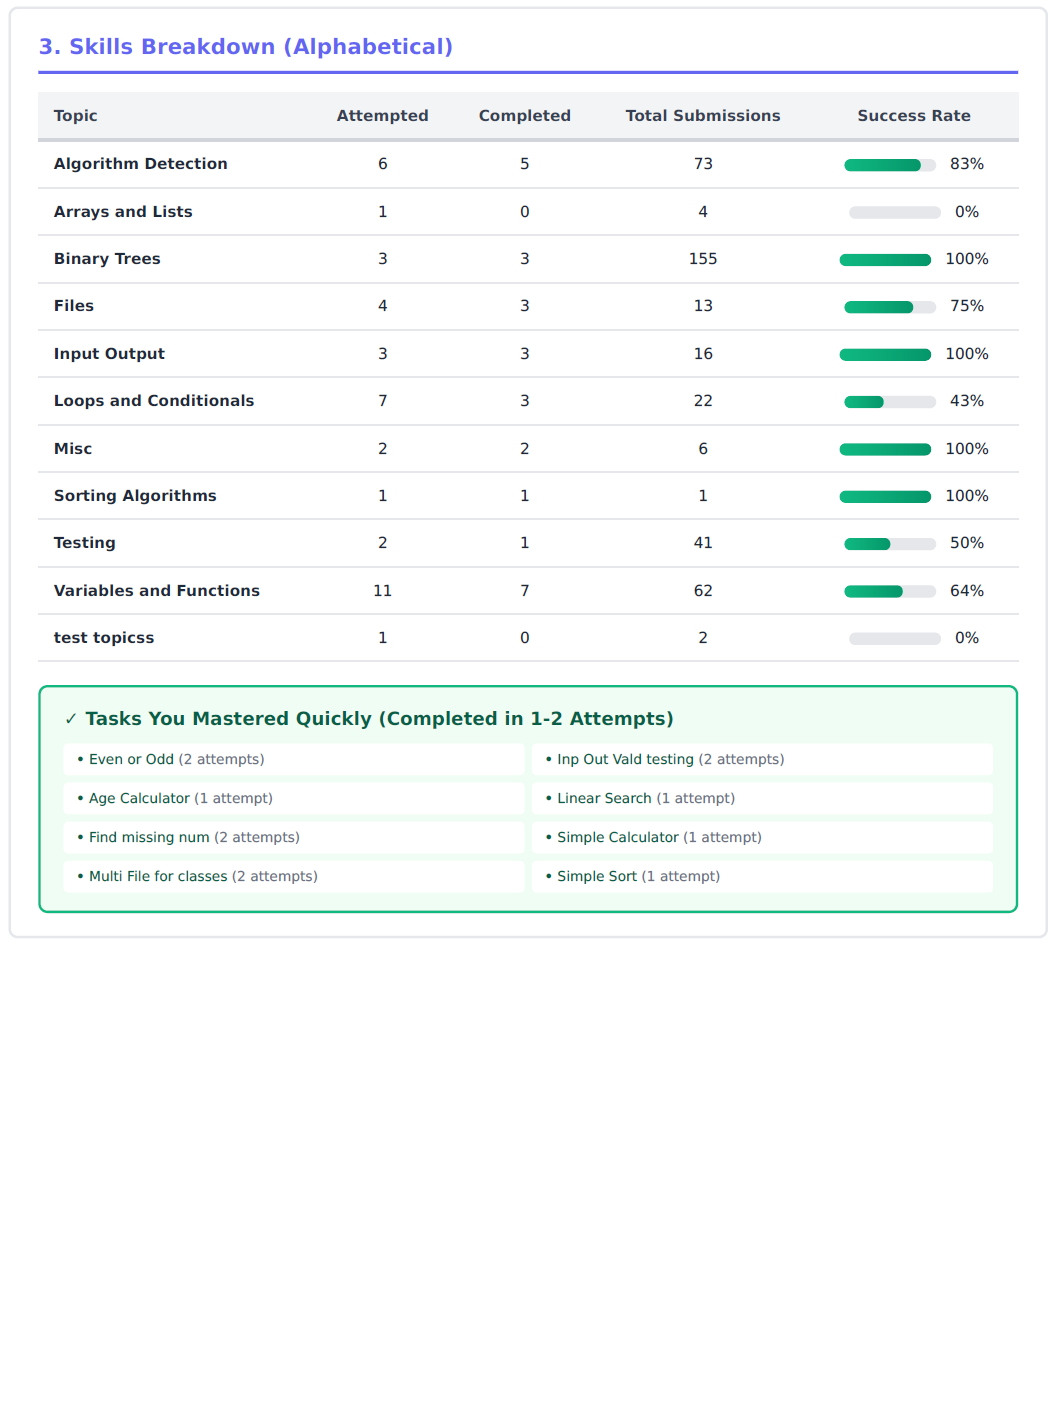Open the Even or Odd task

[131, 760]
